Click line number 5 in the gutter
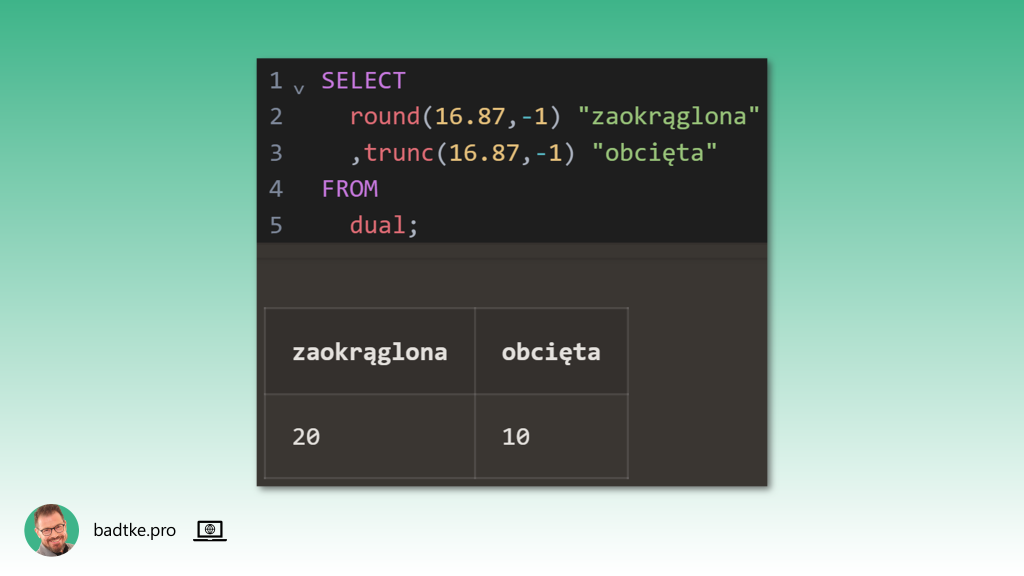 (x=276, y=225)
